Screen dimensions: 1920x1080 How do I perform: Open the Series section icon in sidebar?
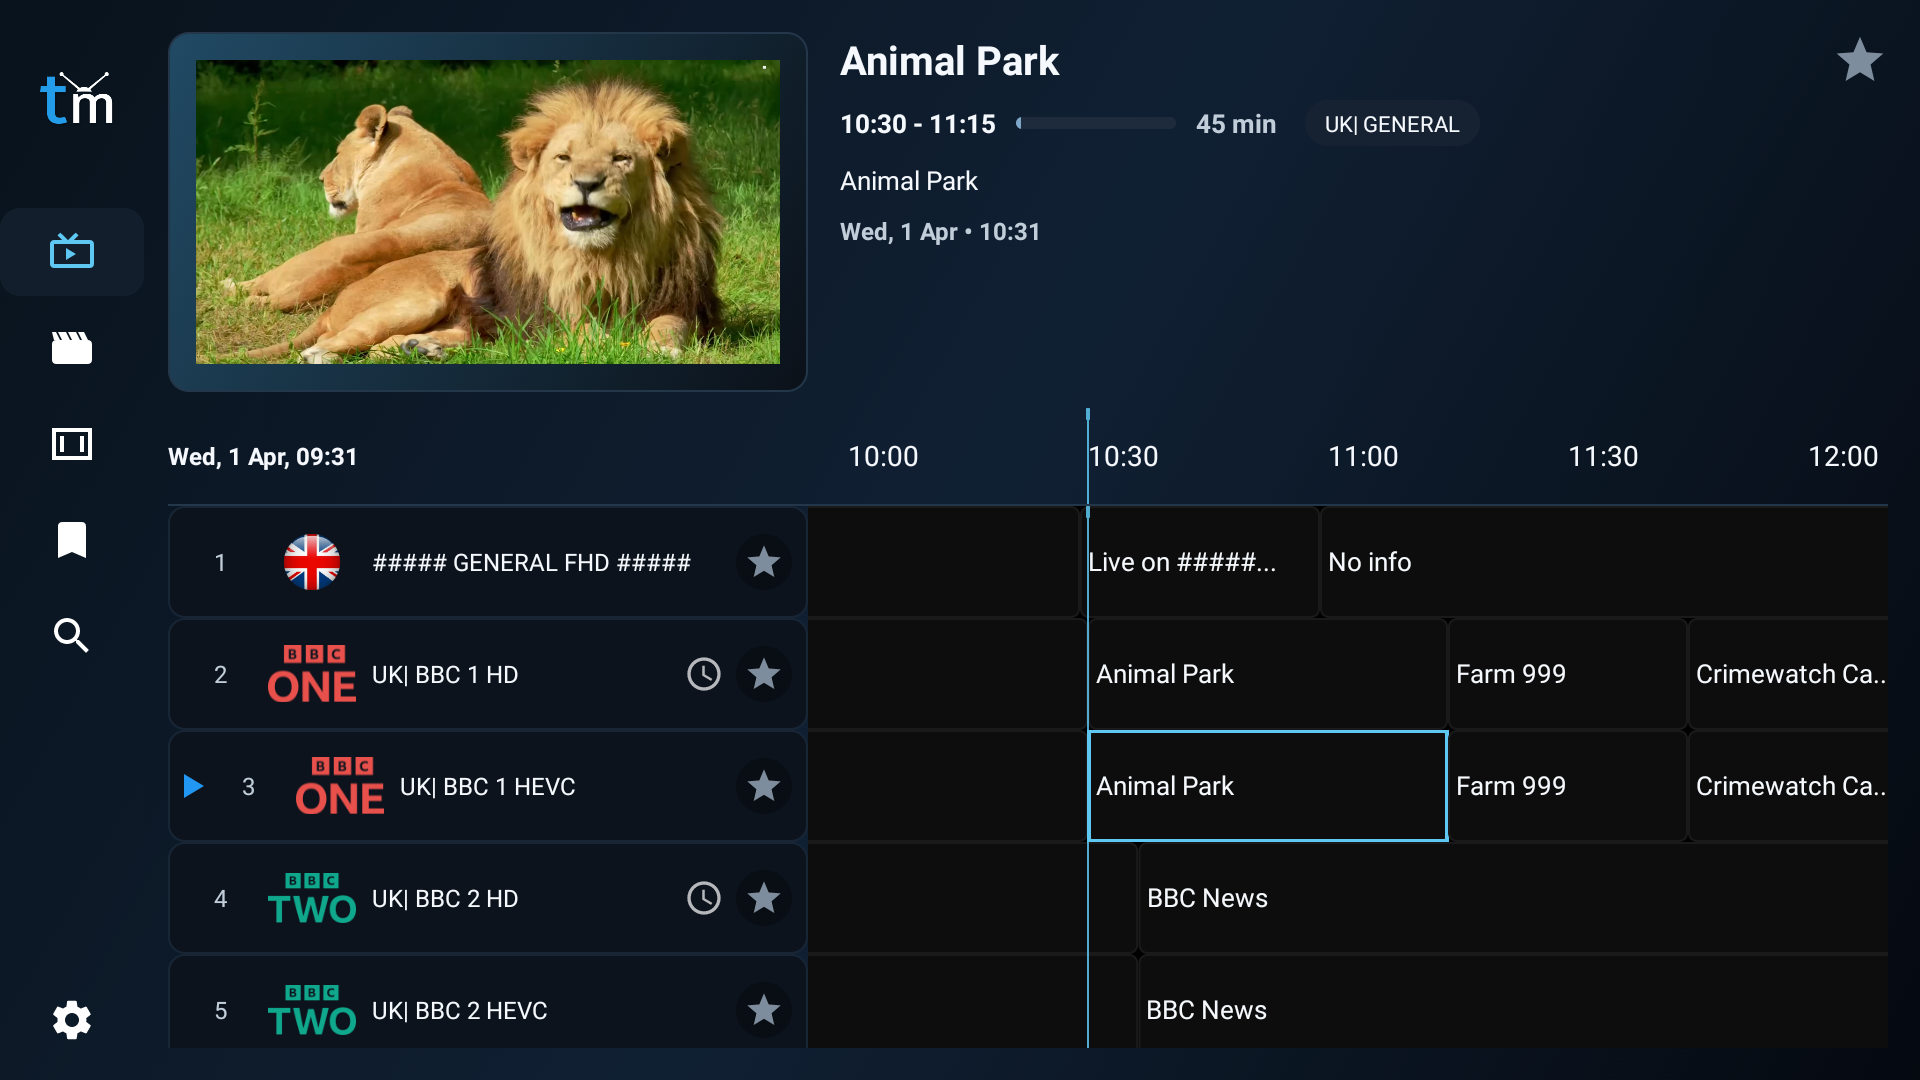pyautogui.click(x=72, y=444)
